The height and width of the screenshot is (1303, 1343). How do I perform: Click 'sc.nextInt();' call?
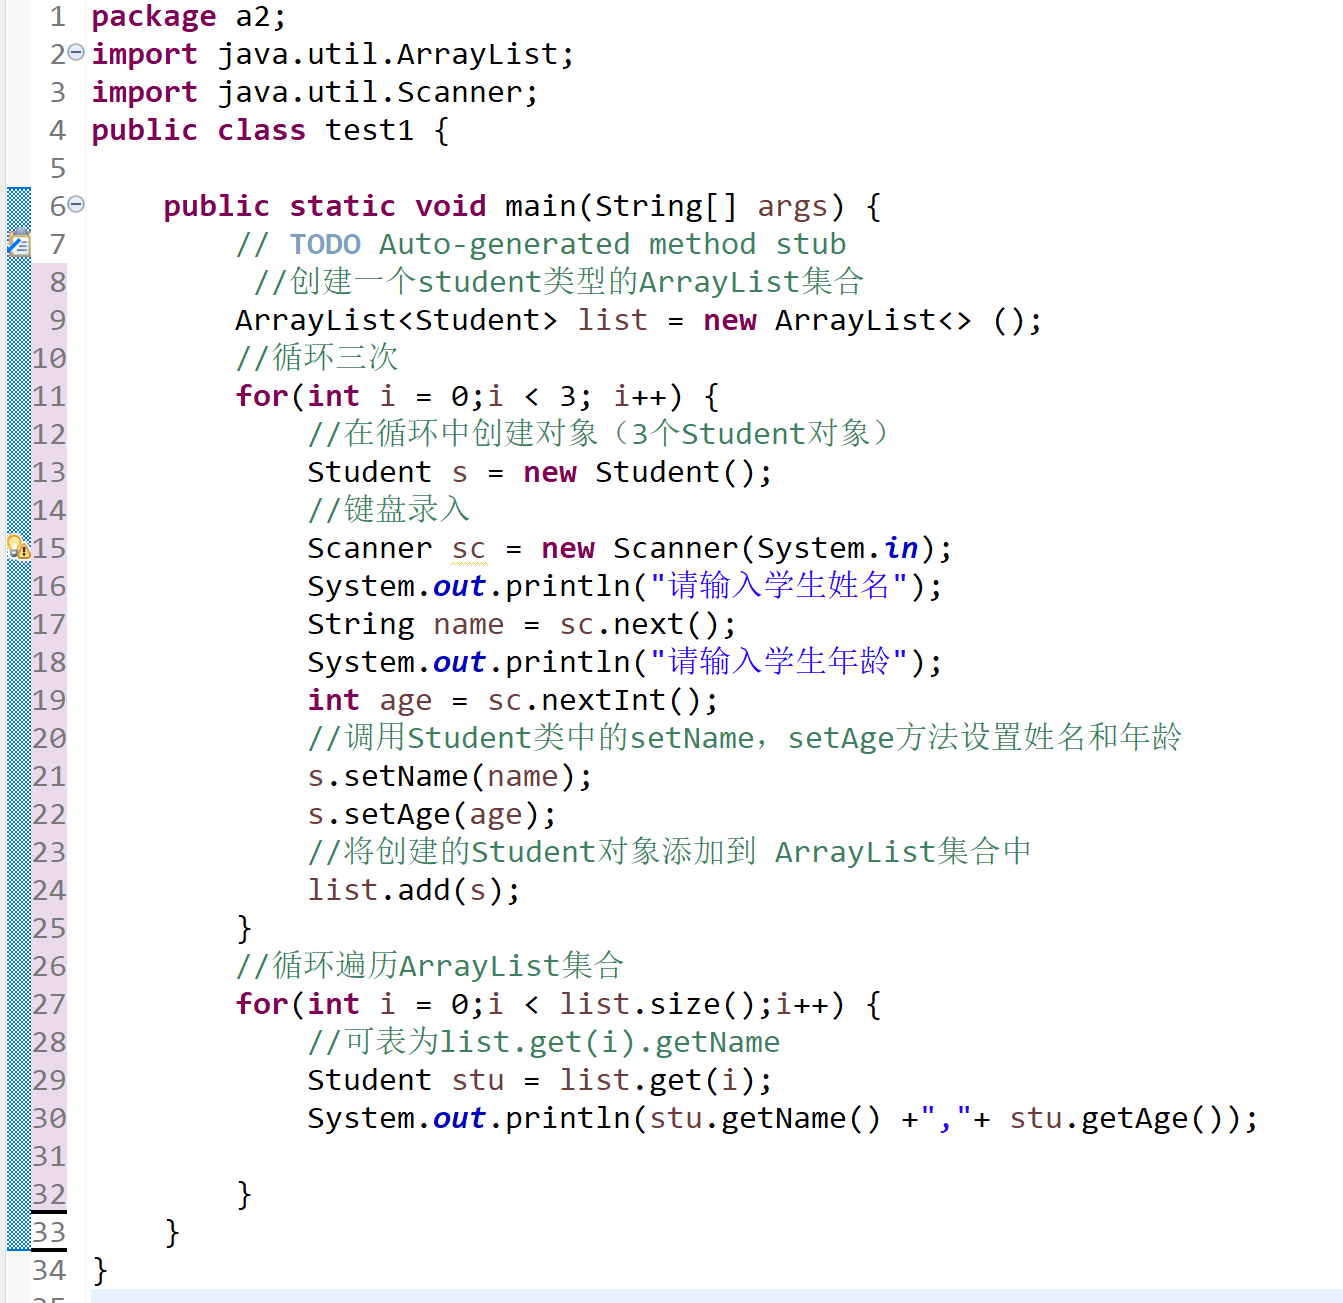[603, 700]
